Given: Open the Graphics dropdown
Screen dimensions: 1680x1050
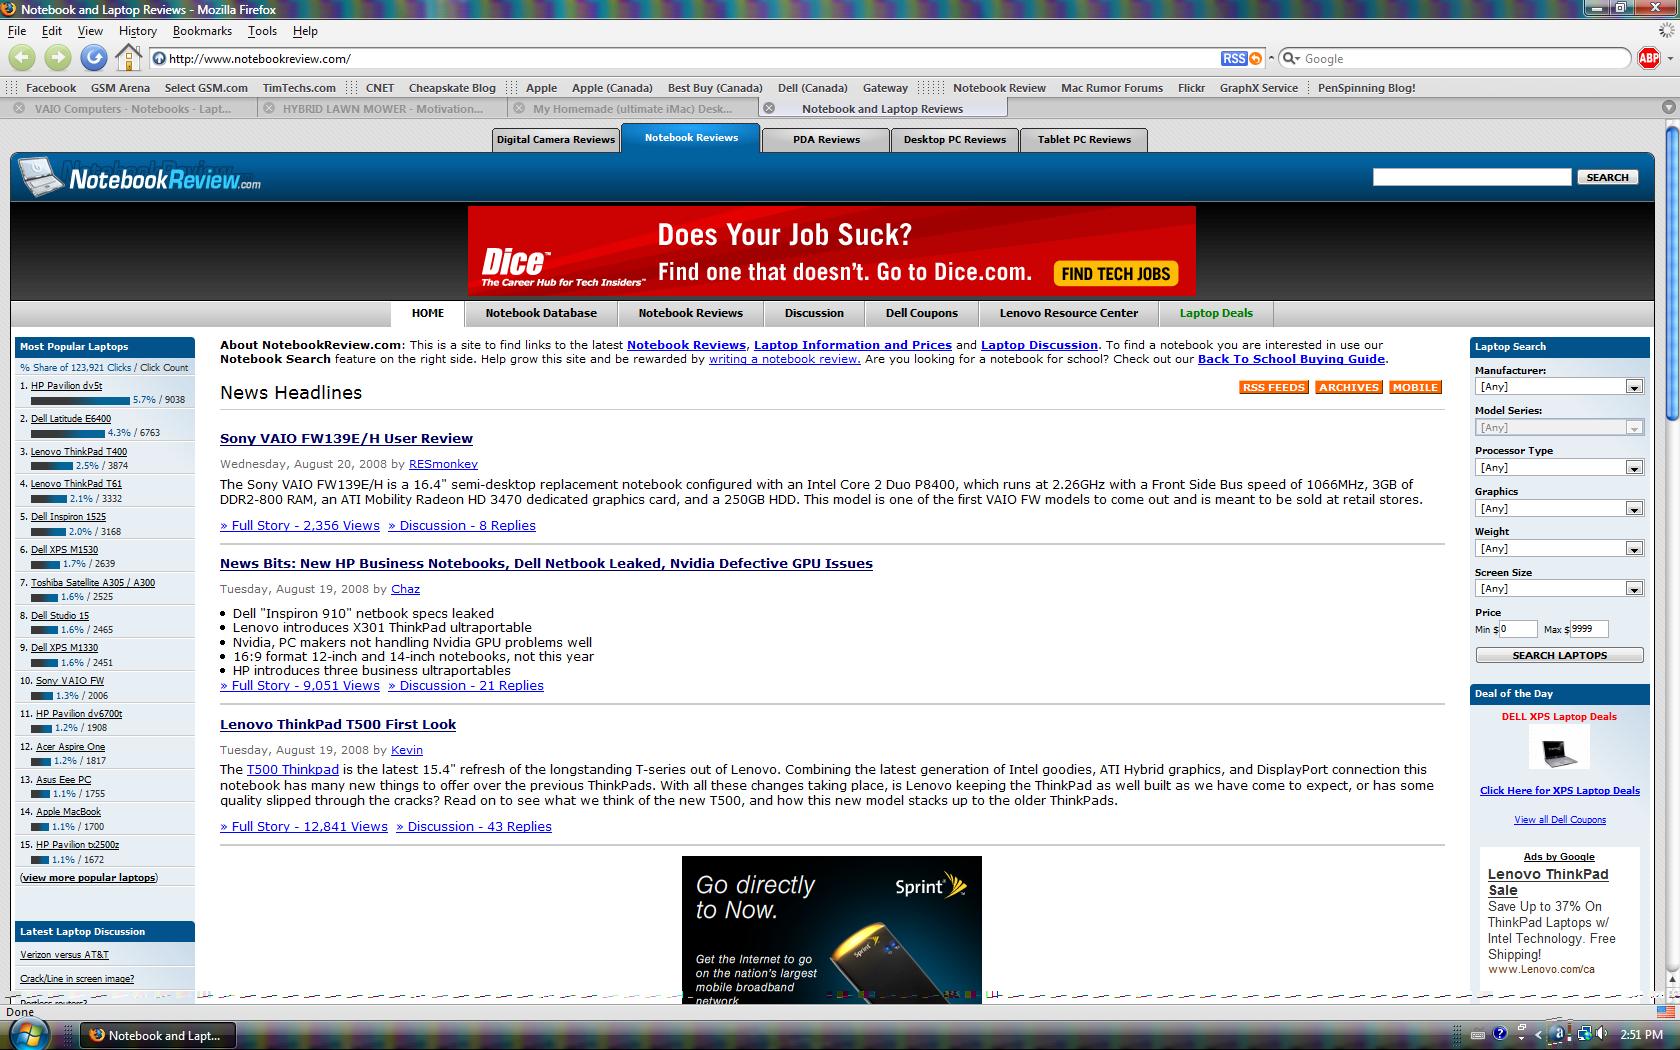Looking at the screenshot, I should 1559,508.
